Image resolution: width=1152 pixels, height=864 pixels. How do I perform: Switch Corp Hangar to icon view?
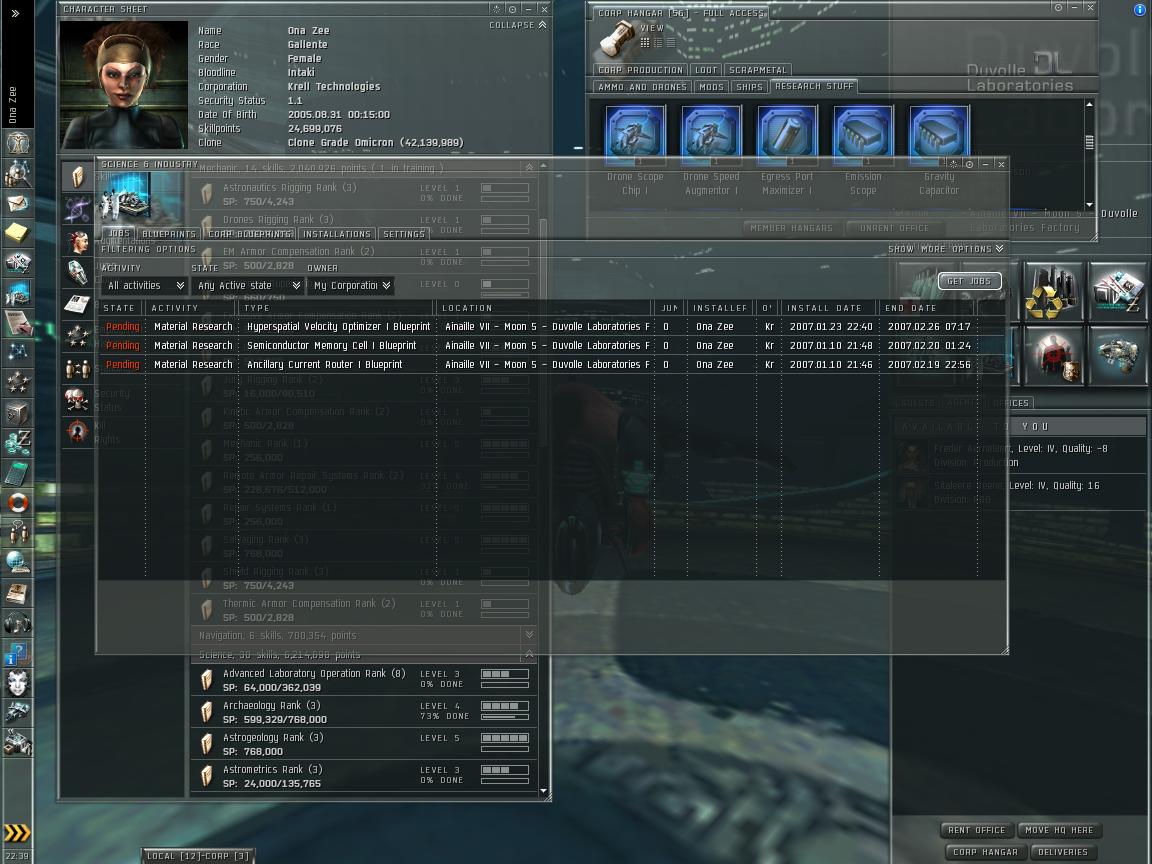[x=644, y=43]
